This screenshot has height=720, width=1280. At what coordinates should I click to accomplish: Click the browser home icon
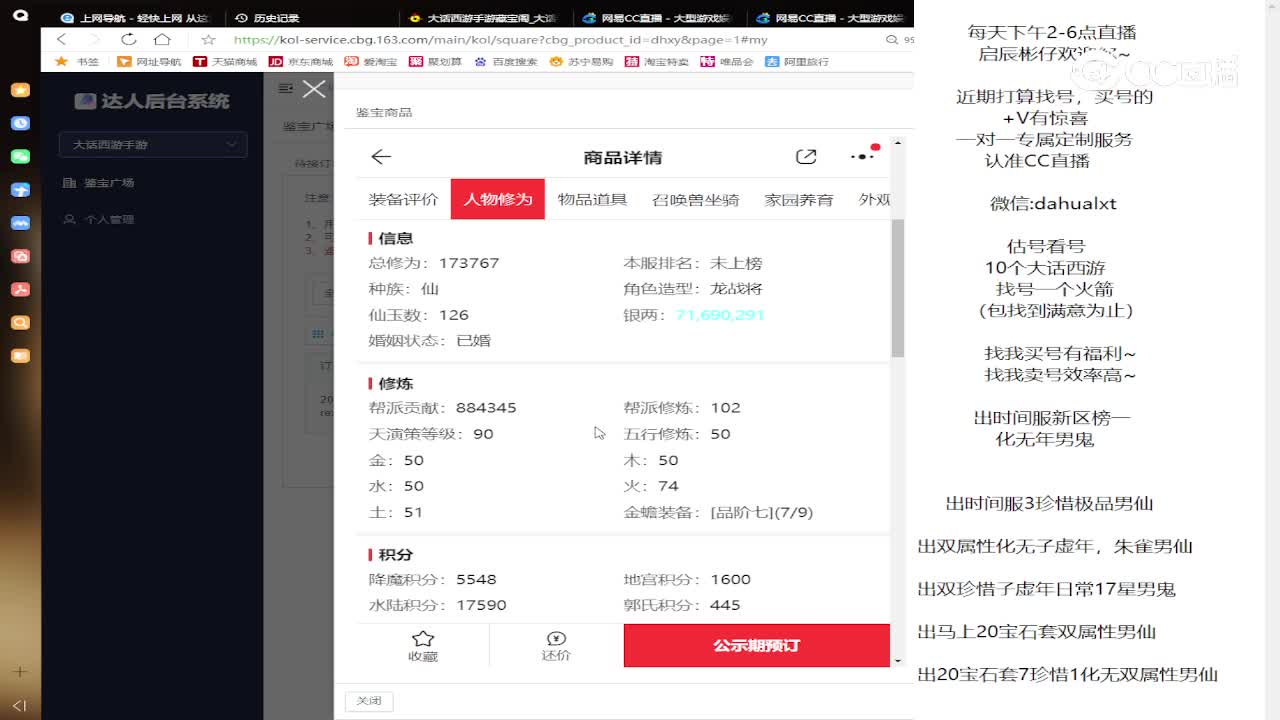162,39
